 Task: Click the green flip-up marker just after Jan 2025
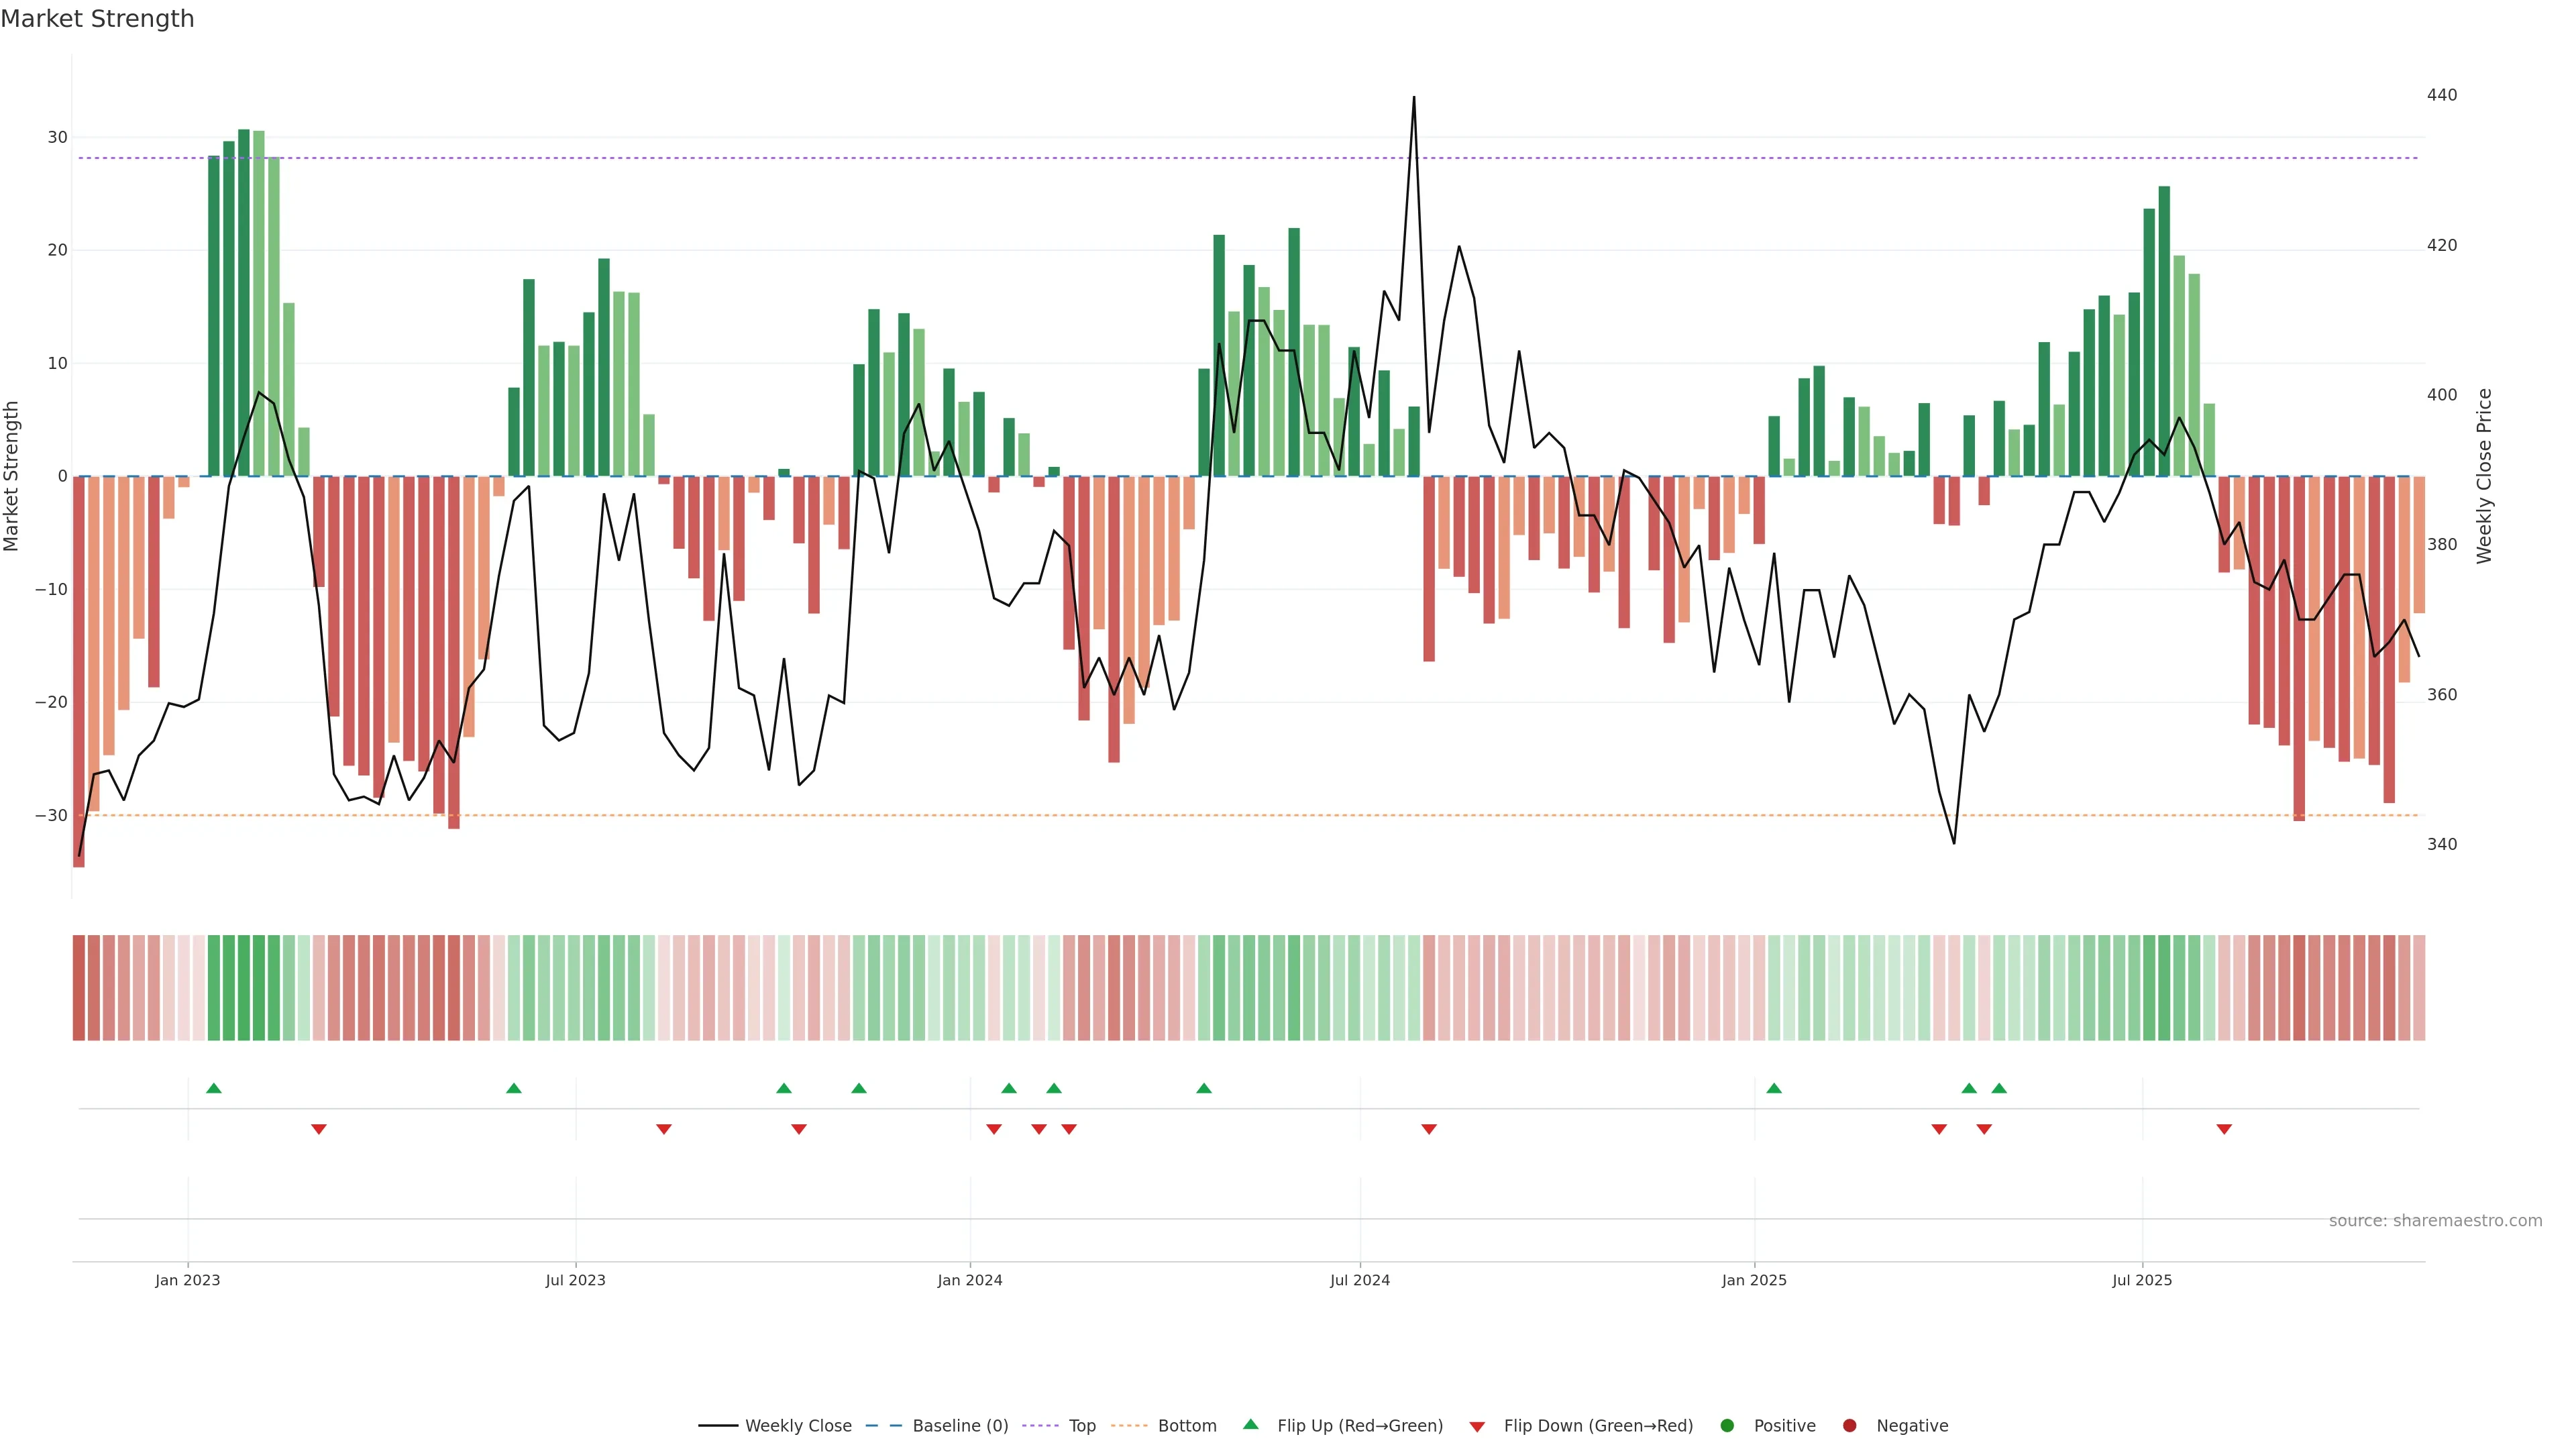click(x=1774, y=1088)
